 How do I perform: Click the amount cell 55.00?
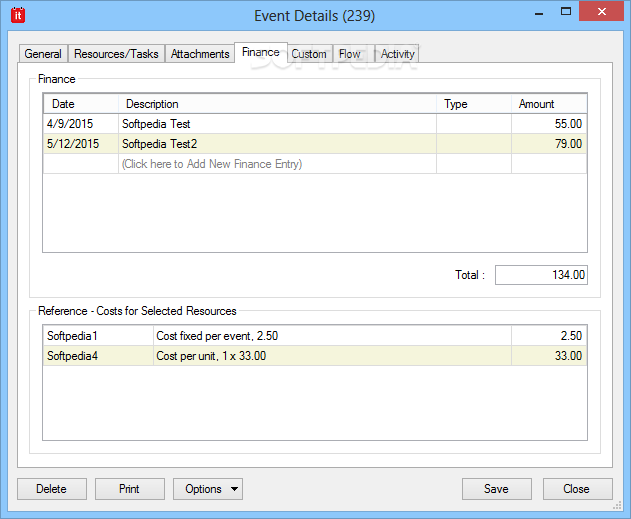549,124
